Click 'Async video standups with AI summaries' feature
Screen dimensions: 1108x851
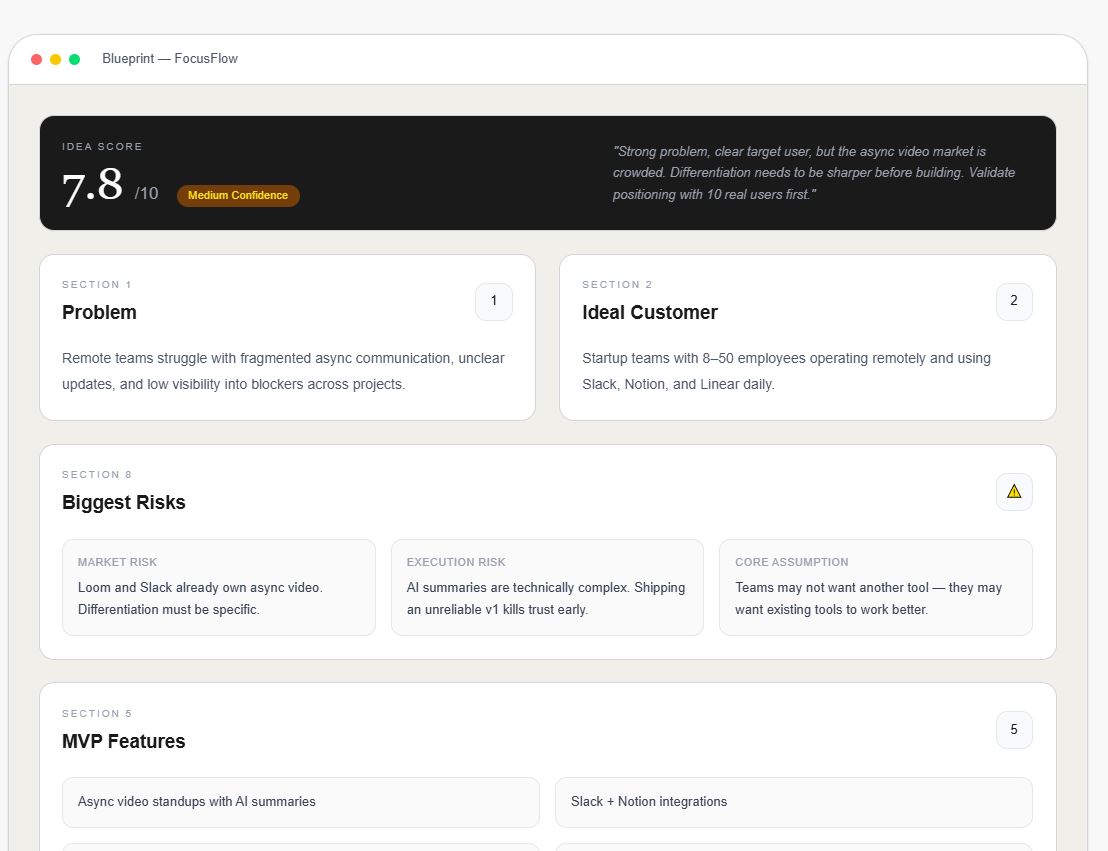coord(300,802)
